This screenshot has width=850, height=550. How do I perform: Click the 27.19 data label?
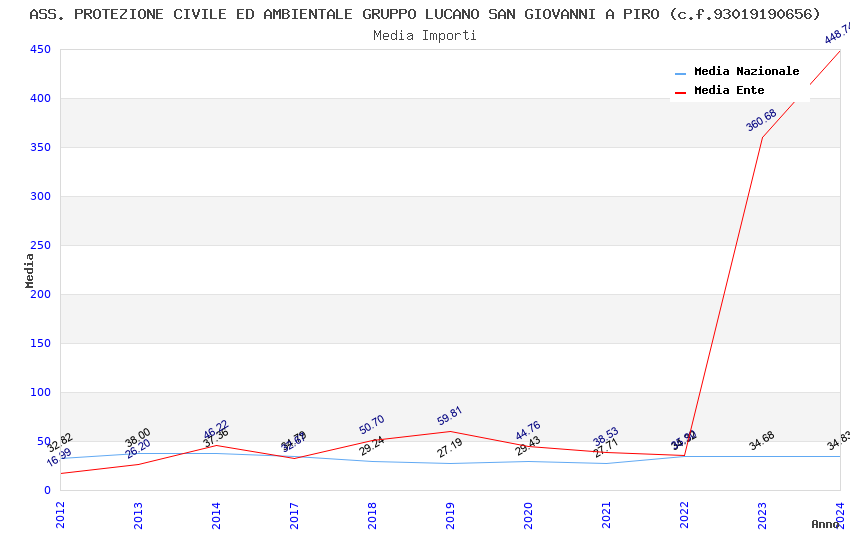pos(450,448)
